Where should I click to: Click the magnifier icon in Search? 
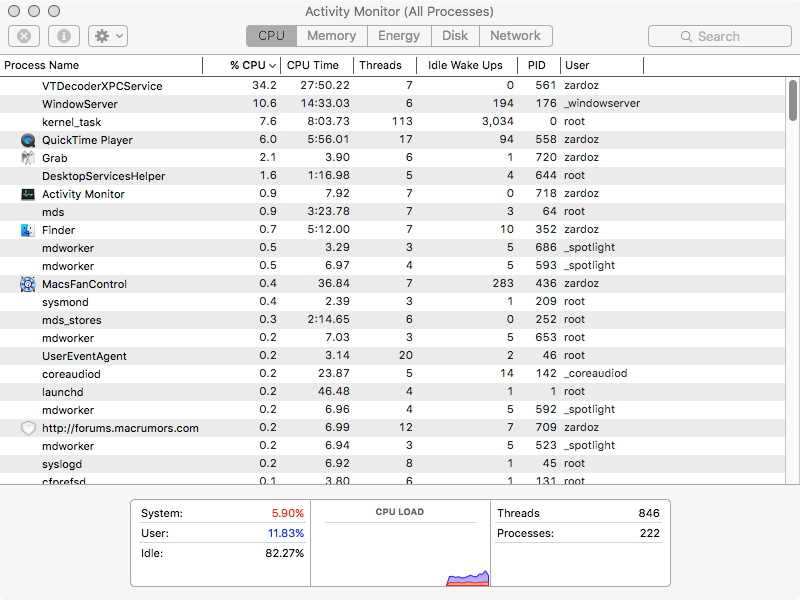[686, 37]
